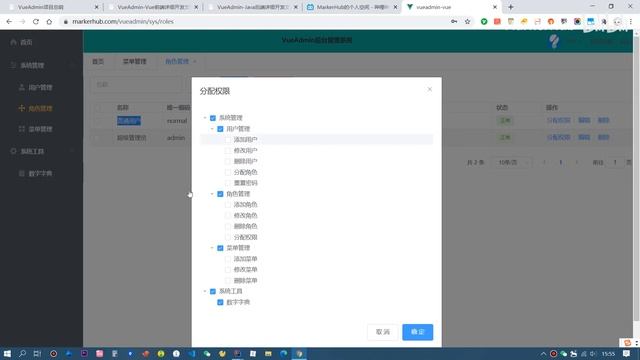Open the 10条/页 page size dropdown
Viewport: 640px width, 360px height.
pyautogui.click(x=512, y=162)
